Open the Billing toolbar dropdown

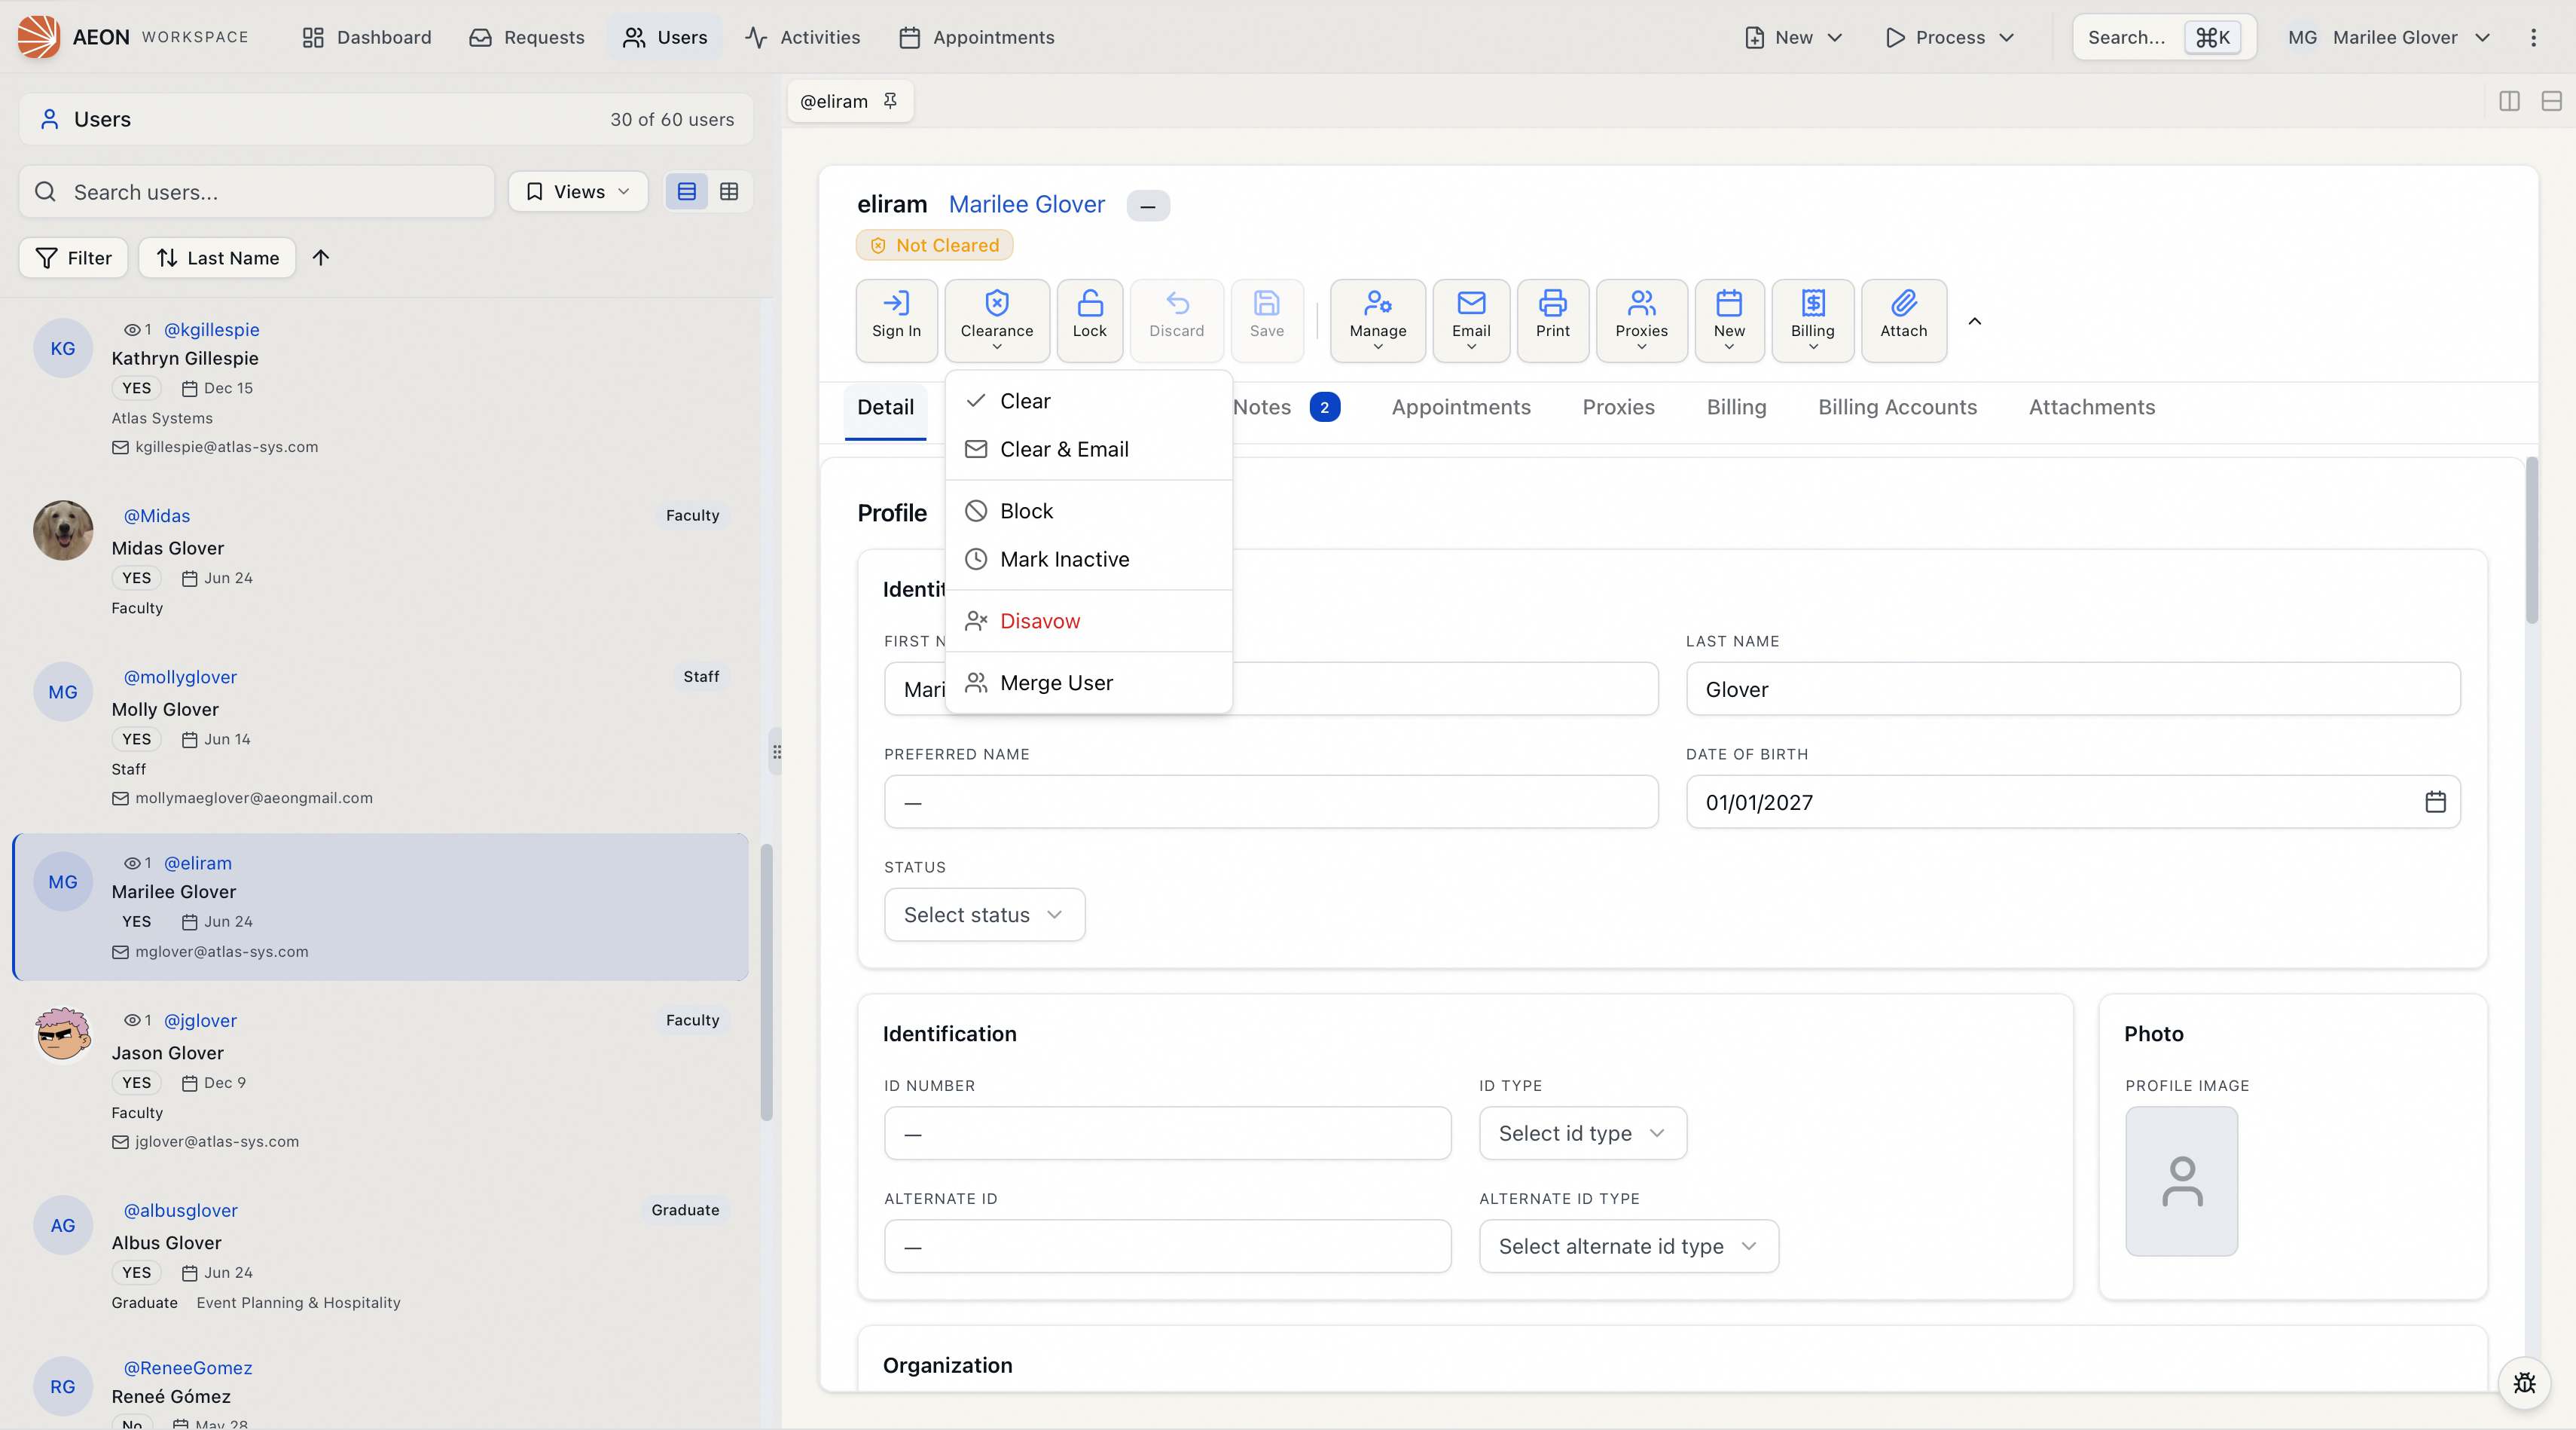(1812, 320)
